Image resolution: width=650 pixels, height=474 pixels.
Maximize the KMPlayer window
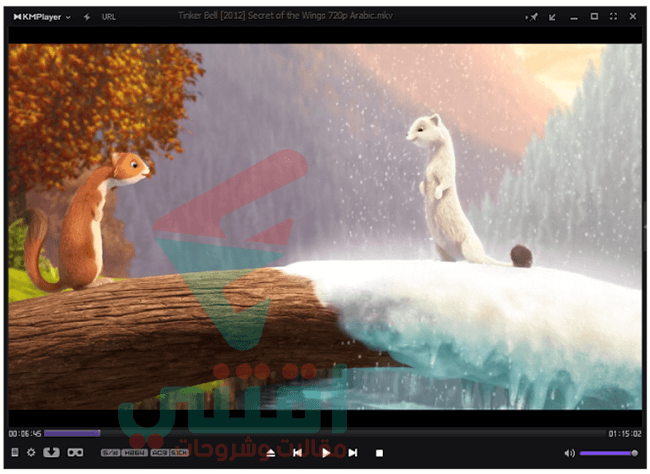pos(594,17)
